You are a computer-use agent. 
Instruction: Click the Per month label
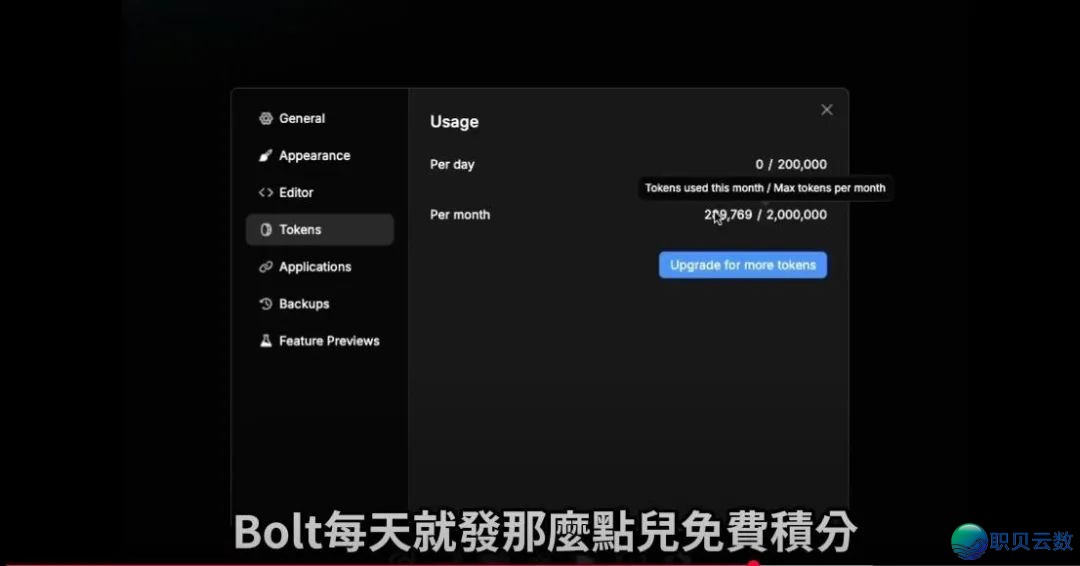(460, 215)
